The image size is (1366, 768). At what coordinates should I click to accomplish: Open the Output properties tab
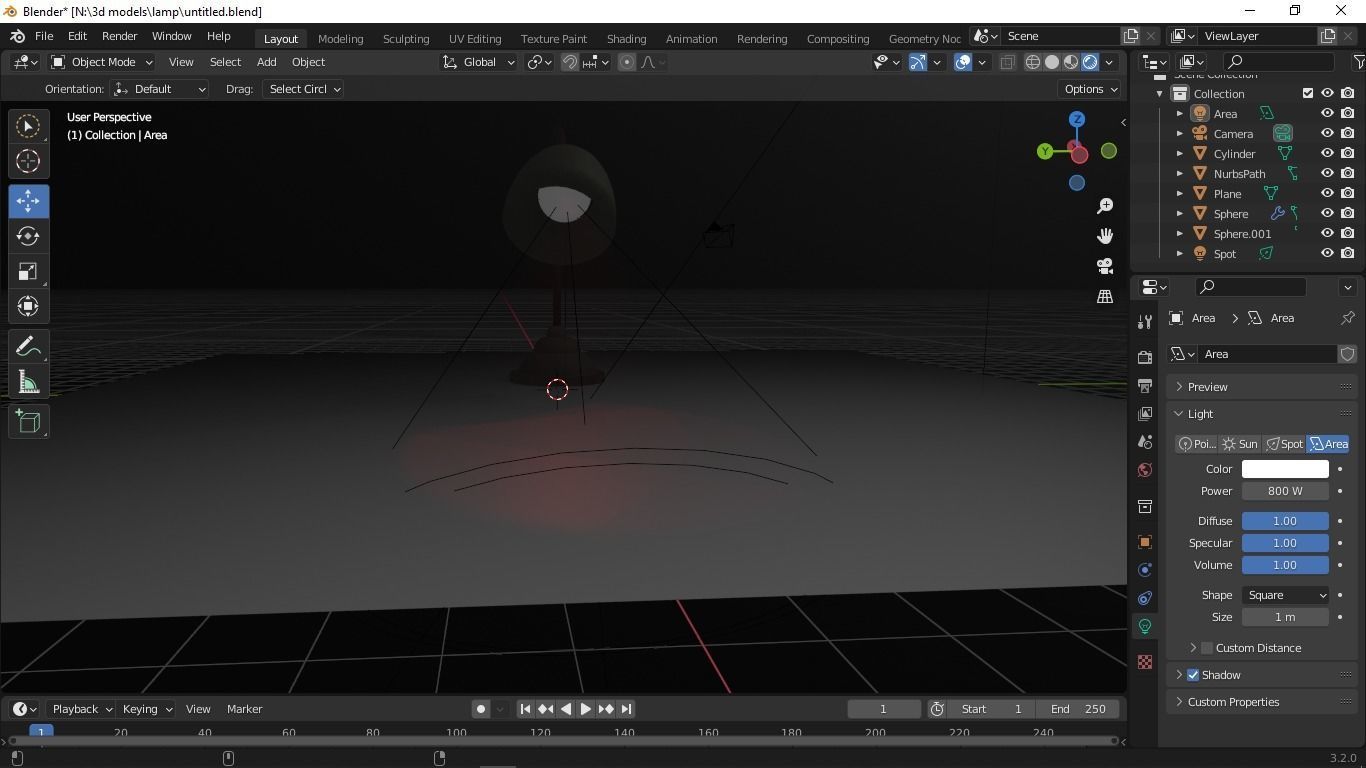1145,385
